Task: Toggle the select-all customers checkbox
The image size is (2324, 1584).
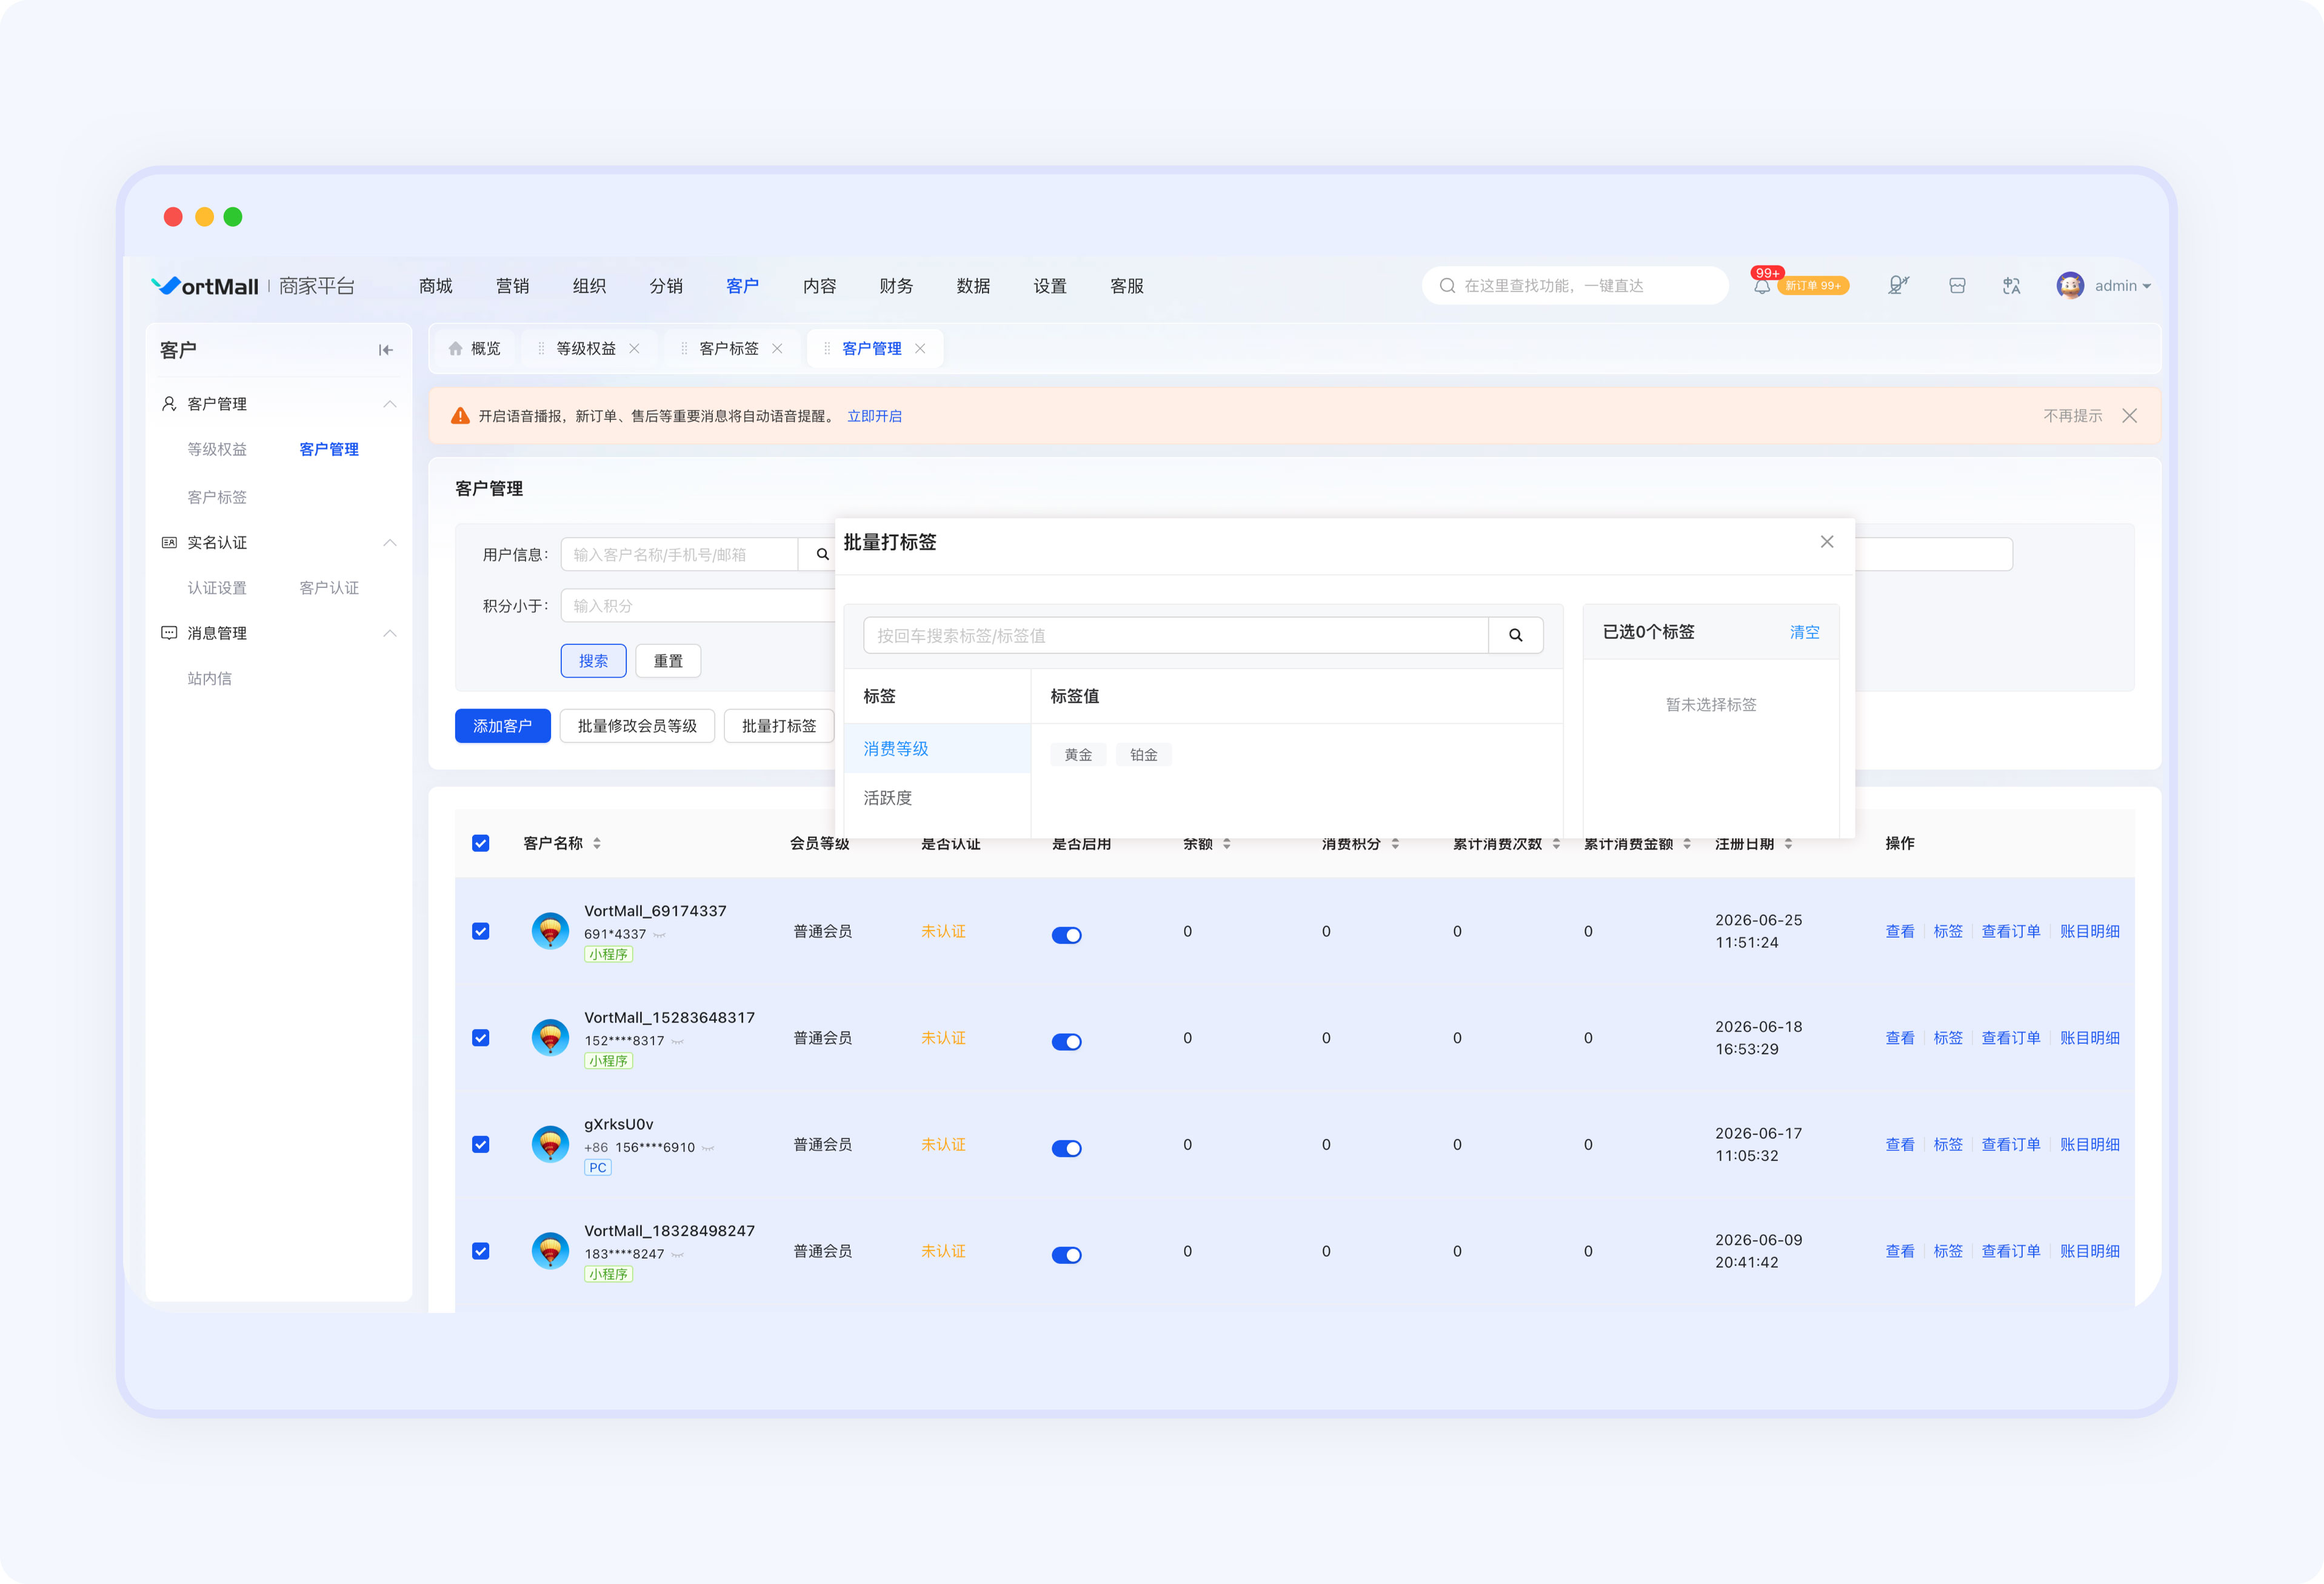Action: tap(481, 843)
